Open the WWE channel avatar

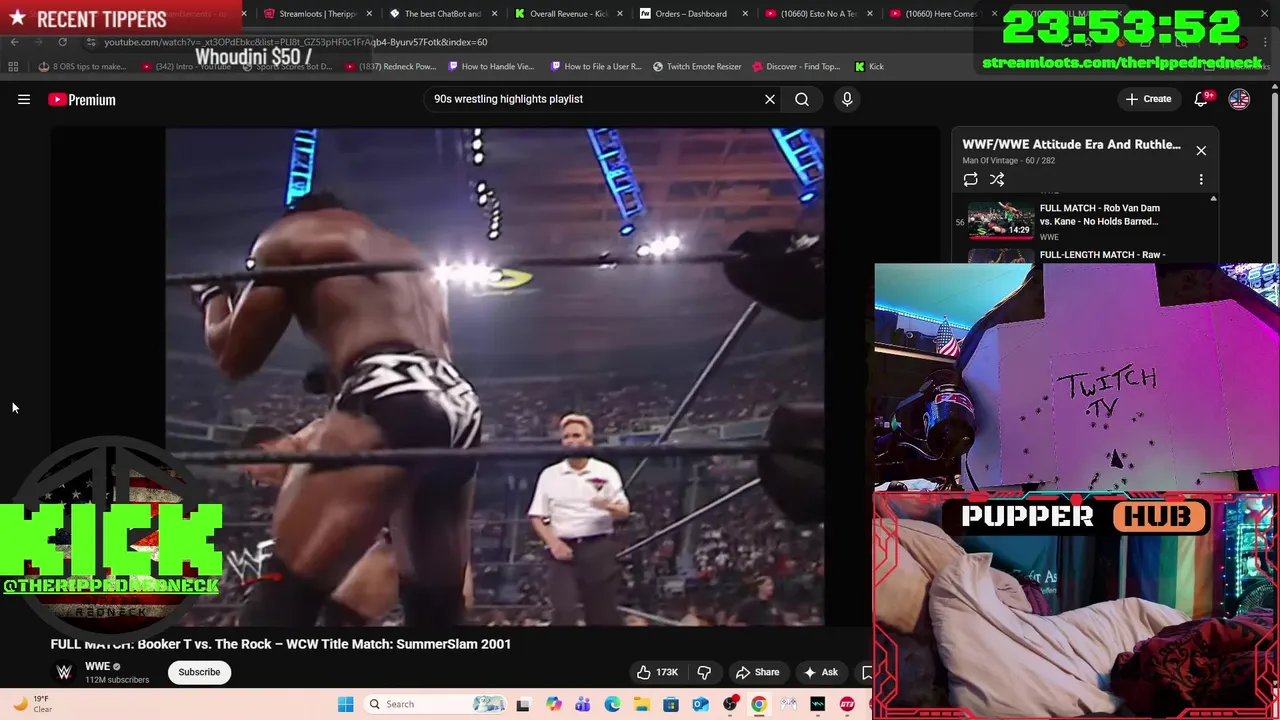pos(64,672)
